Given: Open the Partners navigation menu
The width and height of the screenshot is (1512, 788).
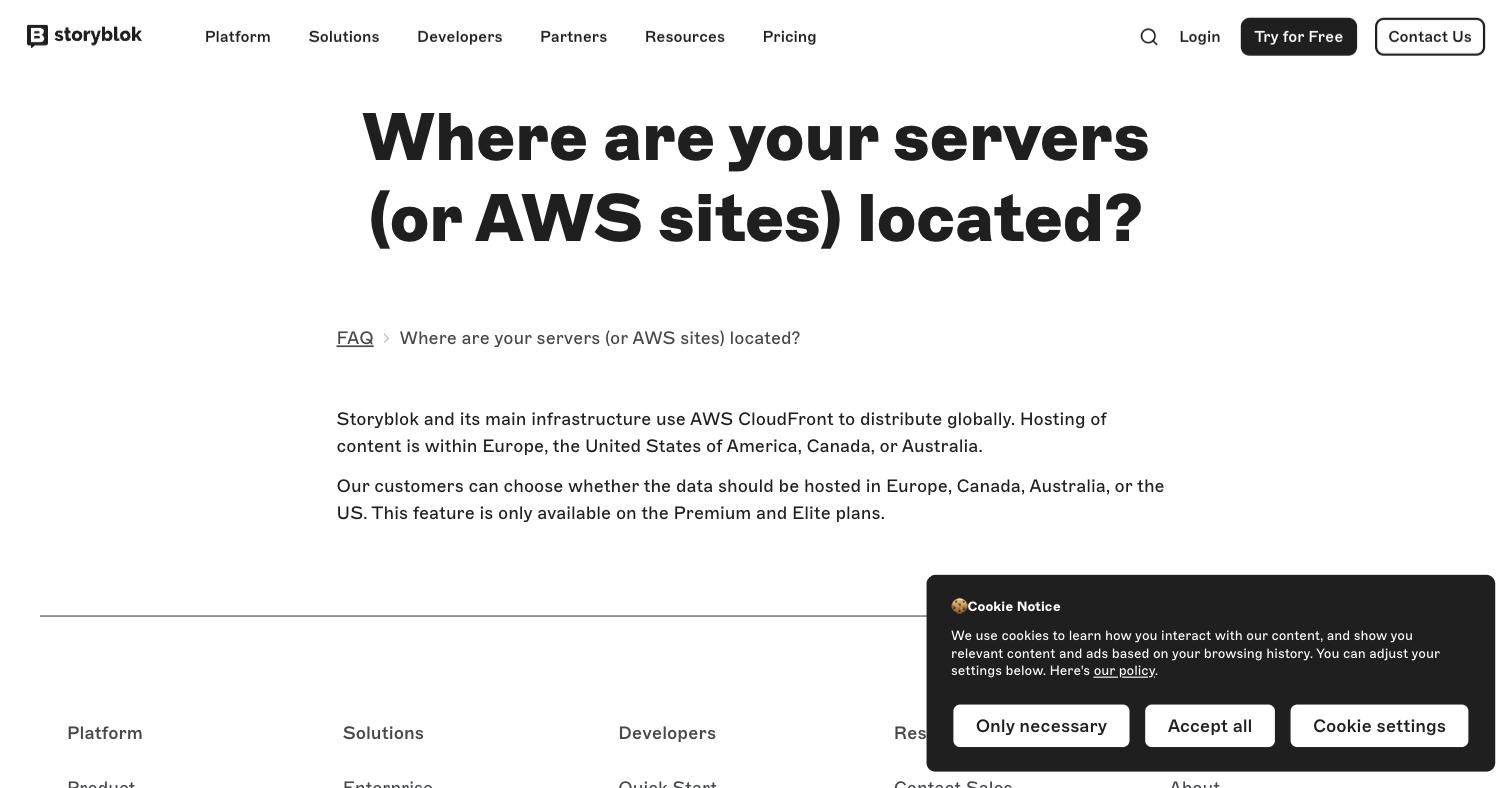Looking at the screenshot, I should 574,37.
